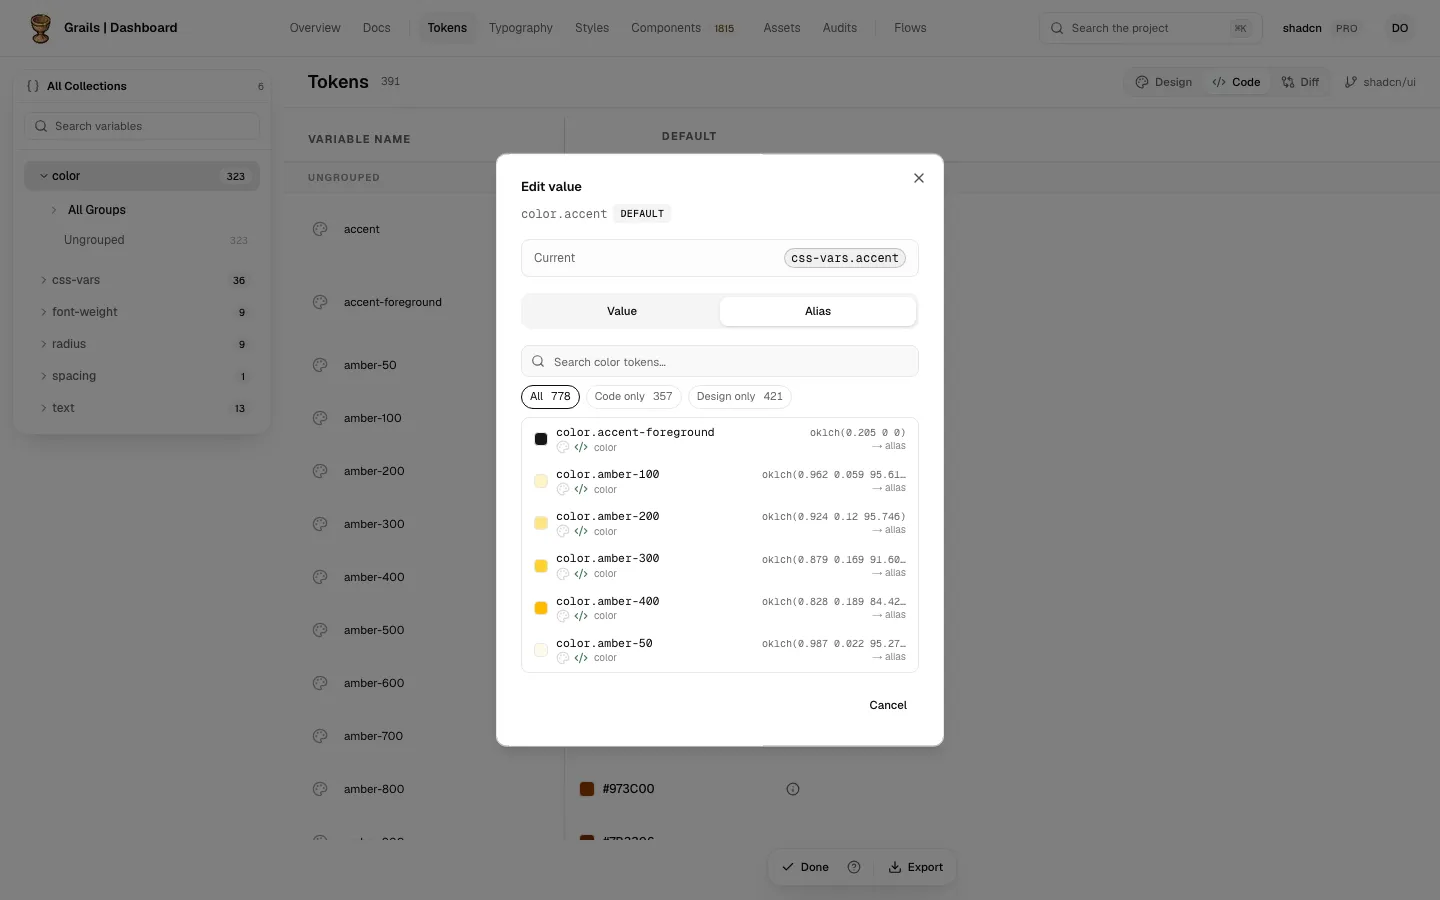Cancel the Edit value dialog
The image size is (1440, 900).
888,705
